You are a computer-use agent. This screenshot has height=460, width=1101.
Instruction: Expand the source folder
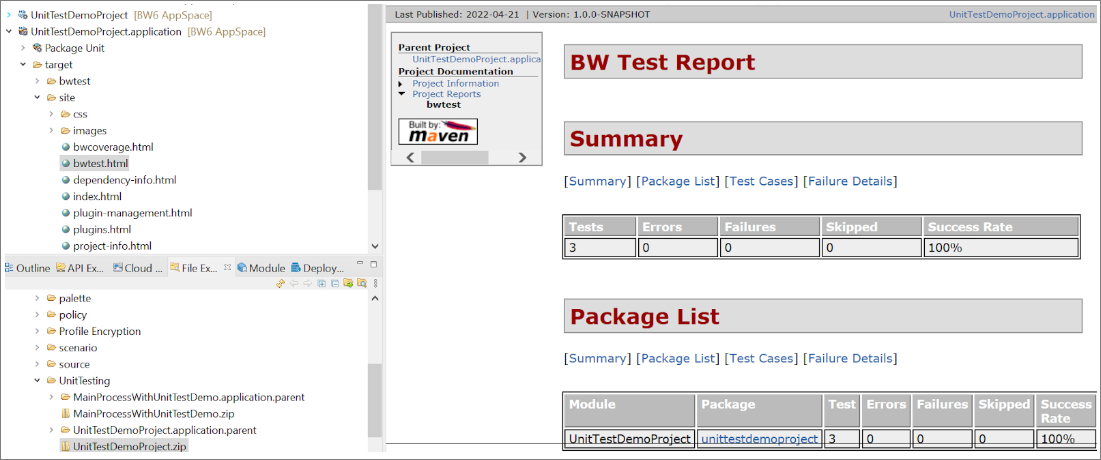point(37,364)
